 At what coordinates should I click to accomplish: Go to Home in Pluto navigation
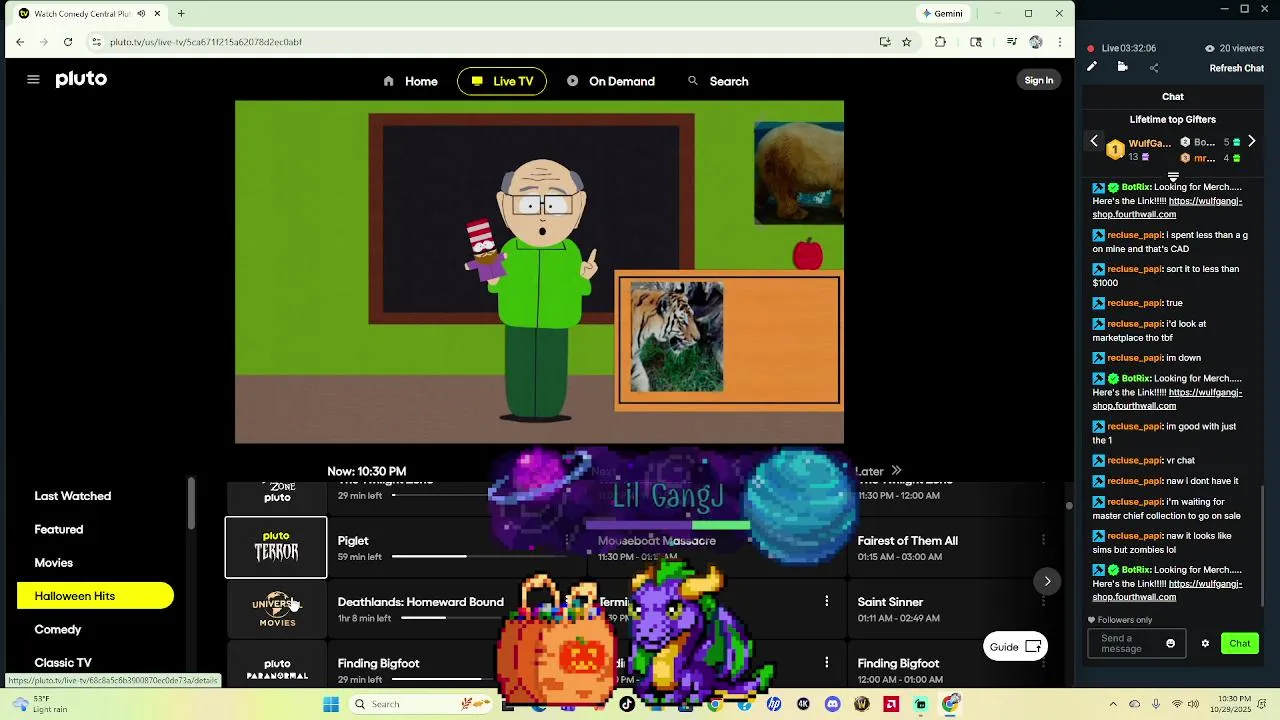coord(410,81)
